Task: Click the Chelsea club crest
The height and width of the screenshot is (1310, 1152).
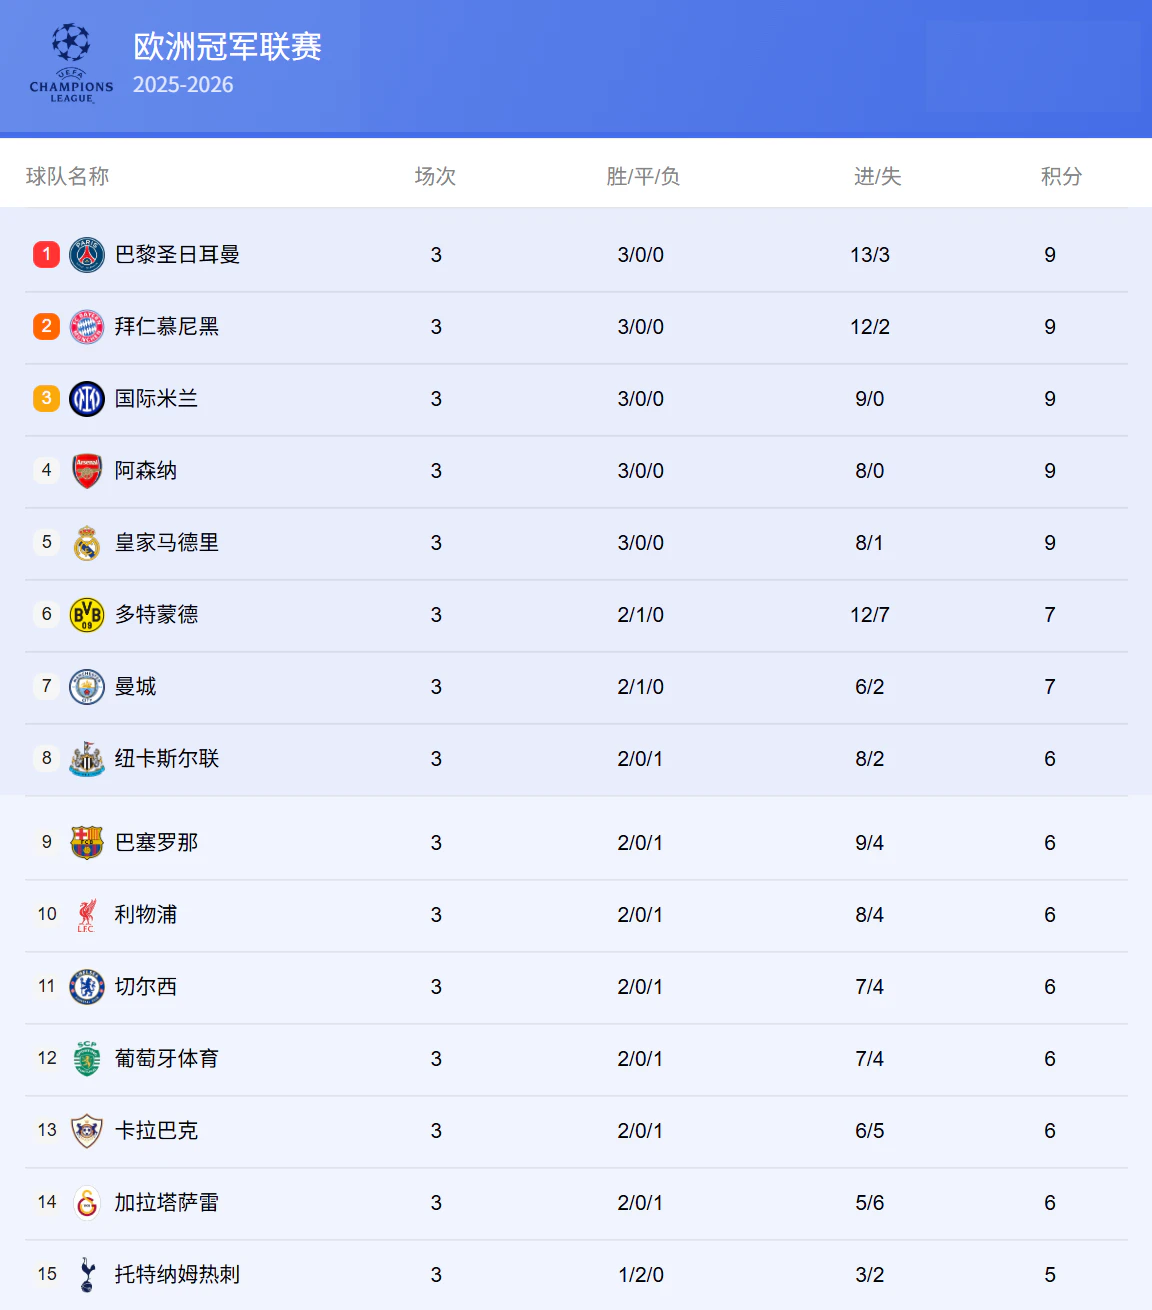Action: click(87, 987)
